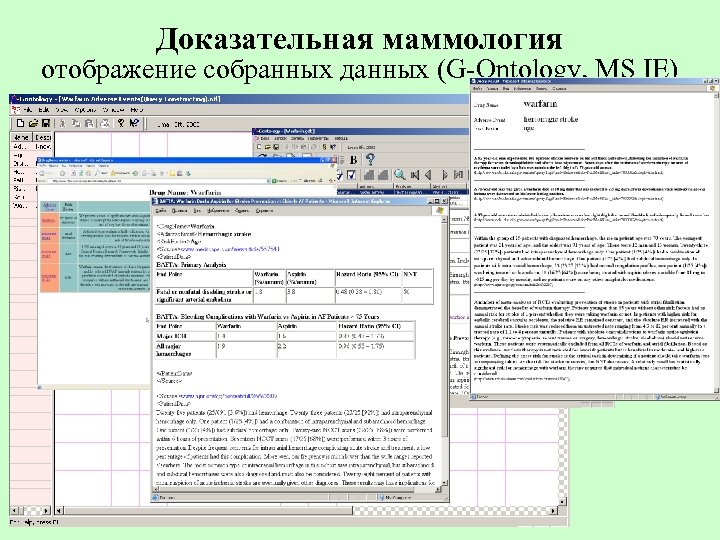Open Window menu in main G-Ontology window
This screenshot has height=540, width=720.
pyautogui.click(x=113, y=110)
